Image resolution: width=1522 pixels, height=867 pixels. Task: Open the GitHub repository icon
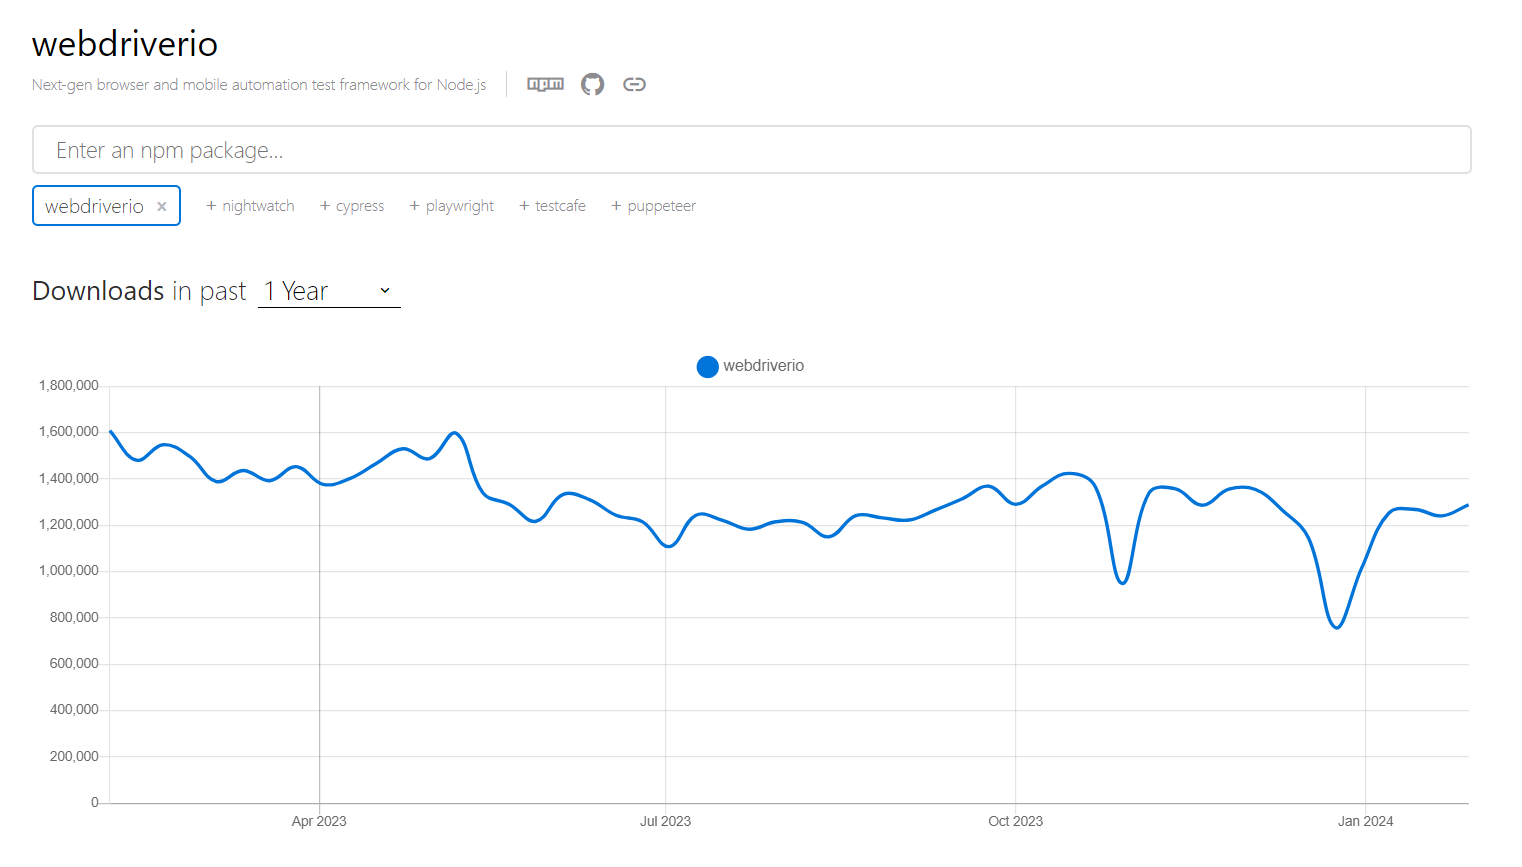[593, 84]
